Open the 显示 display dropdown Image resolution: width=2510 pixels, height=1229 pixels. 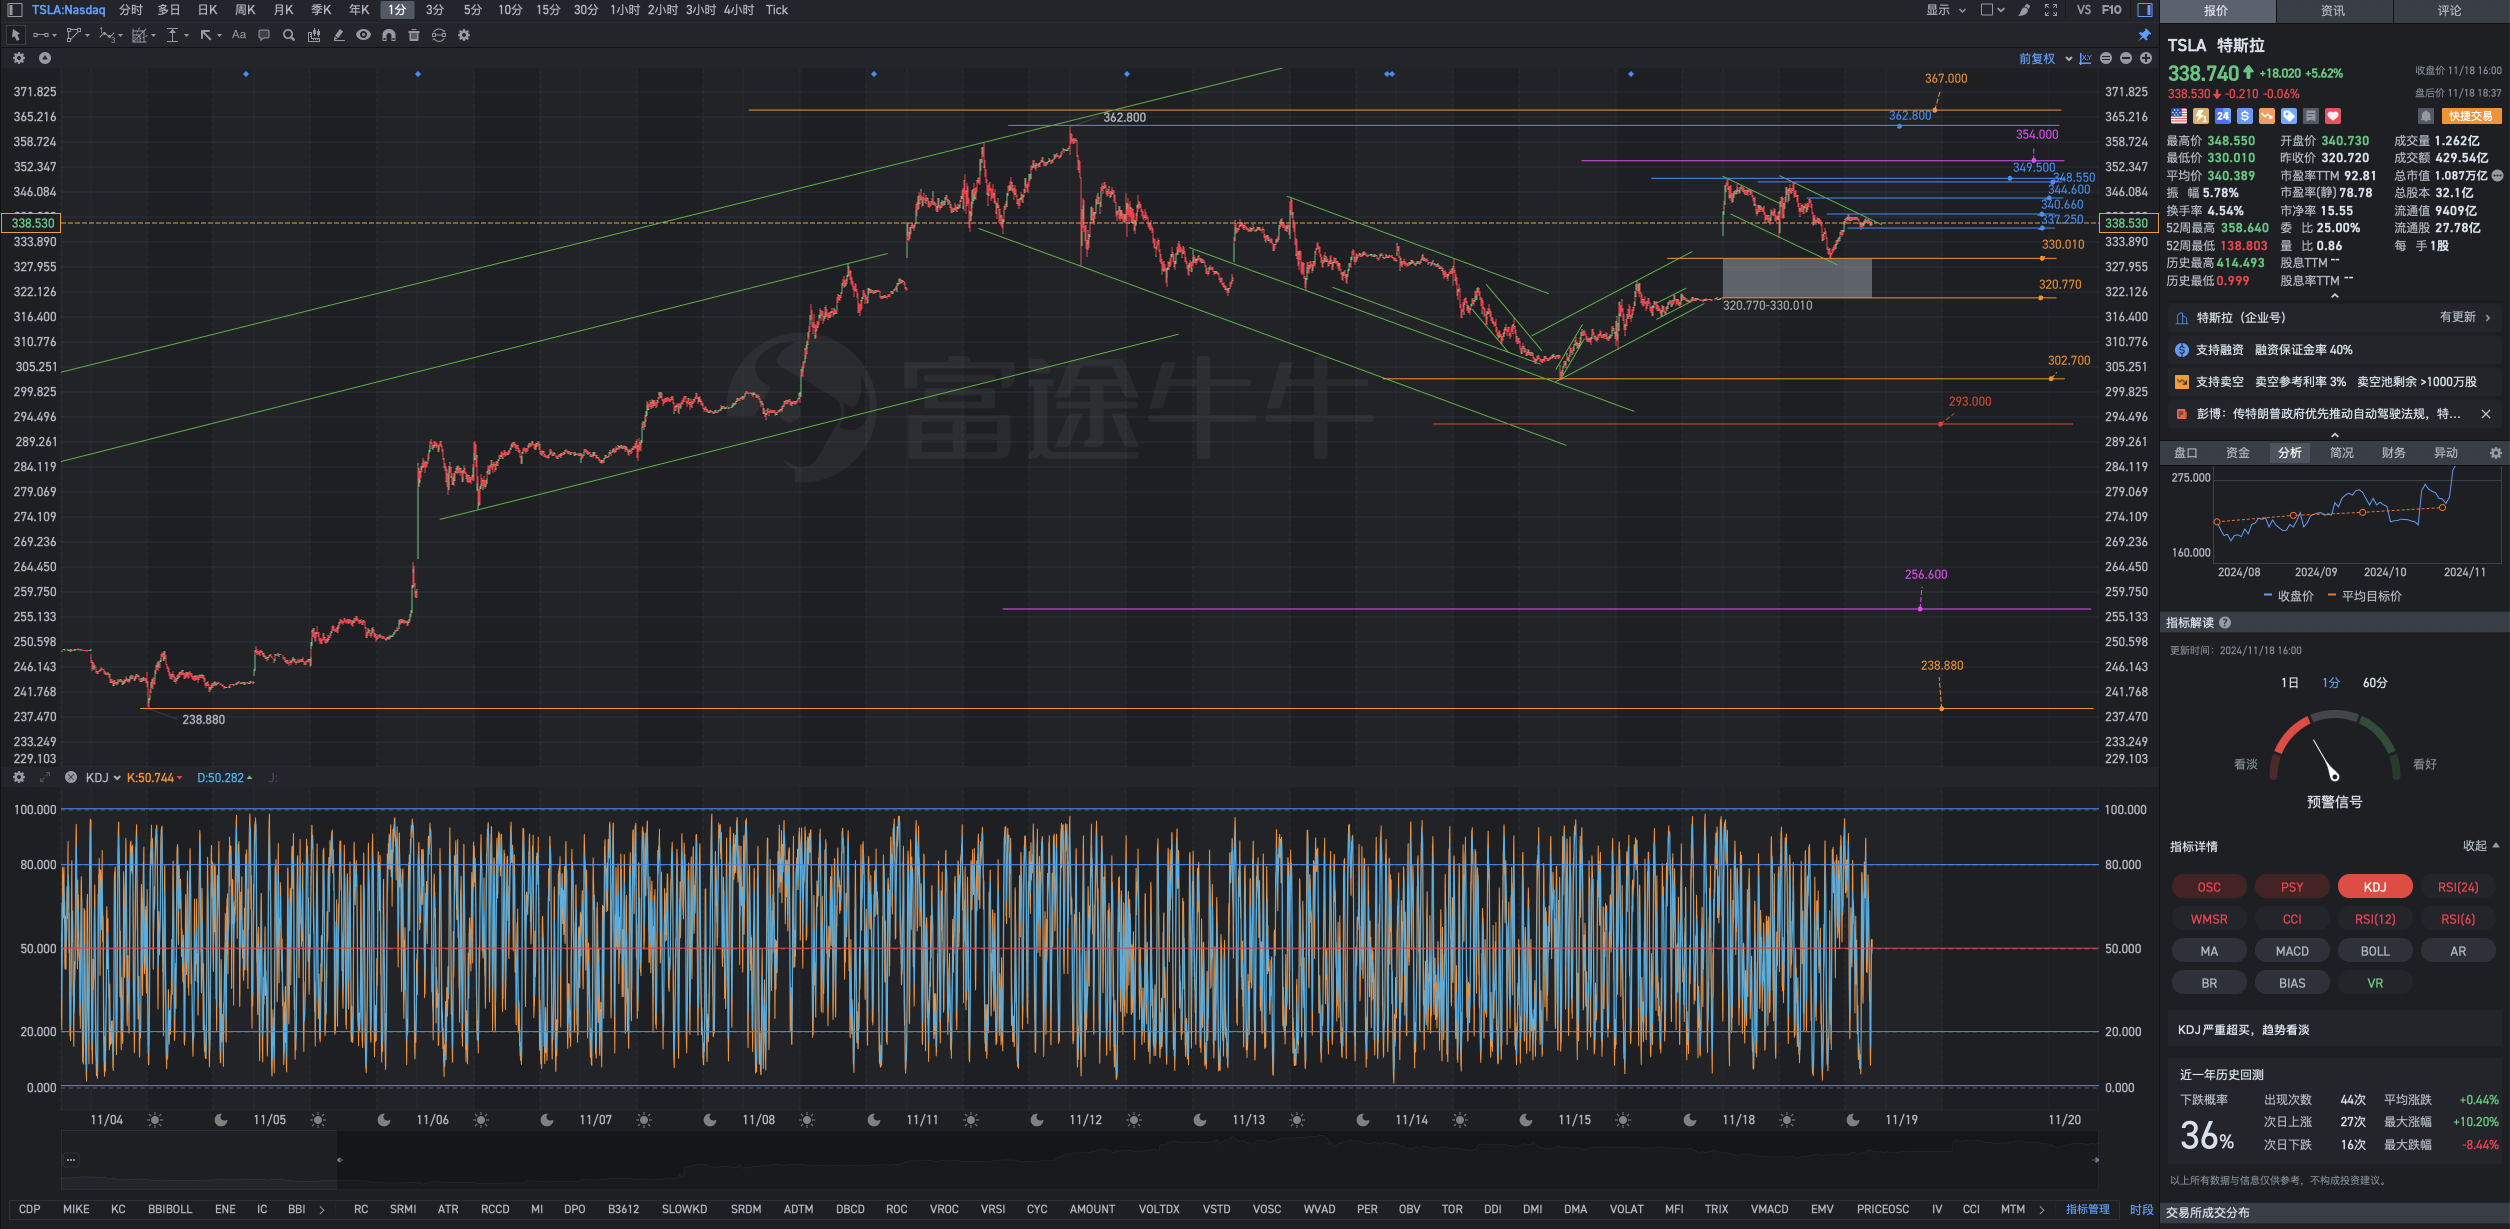click(1946, 10)
